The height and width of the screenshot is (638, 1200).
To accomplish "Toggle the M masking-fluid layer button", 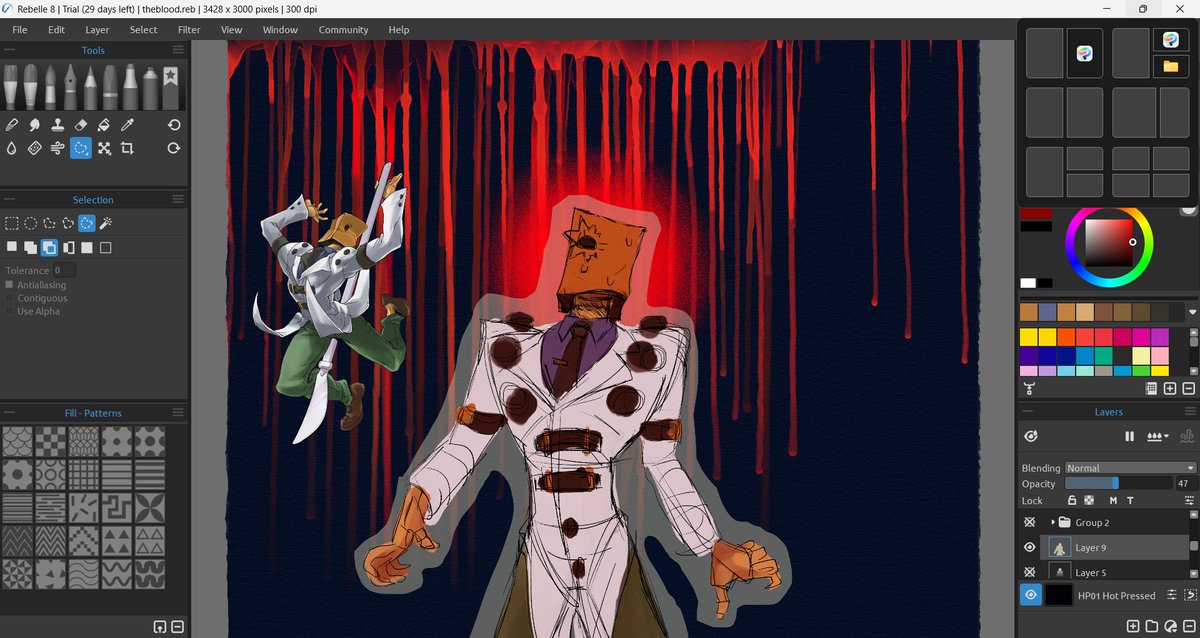I will pos(1113,500).
